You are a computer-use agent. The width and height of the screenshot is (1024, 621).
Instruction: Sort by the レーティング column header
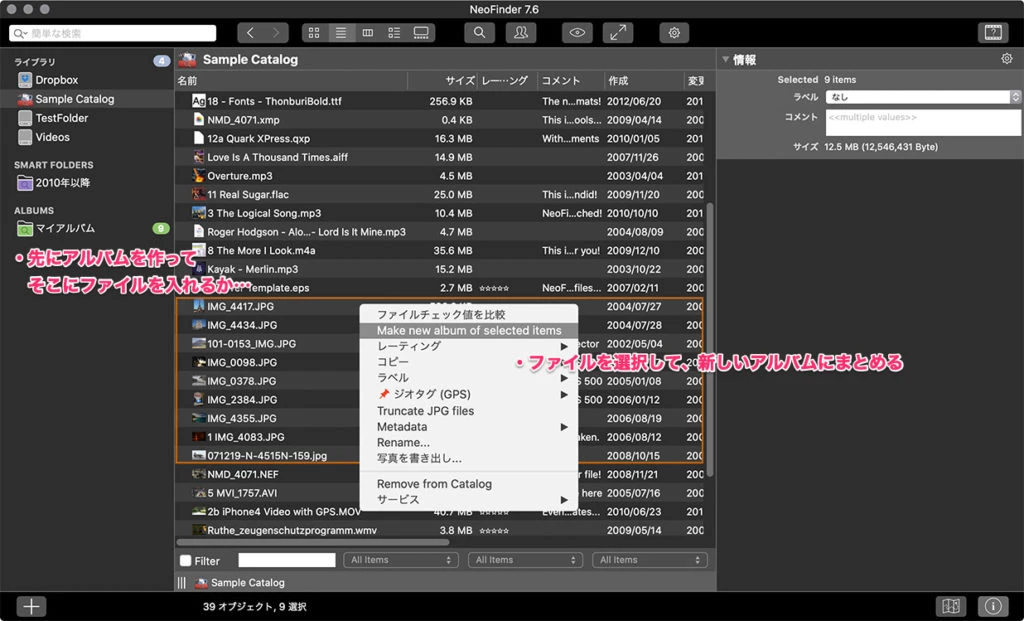(507, 81)
